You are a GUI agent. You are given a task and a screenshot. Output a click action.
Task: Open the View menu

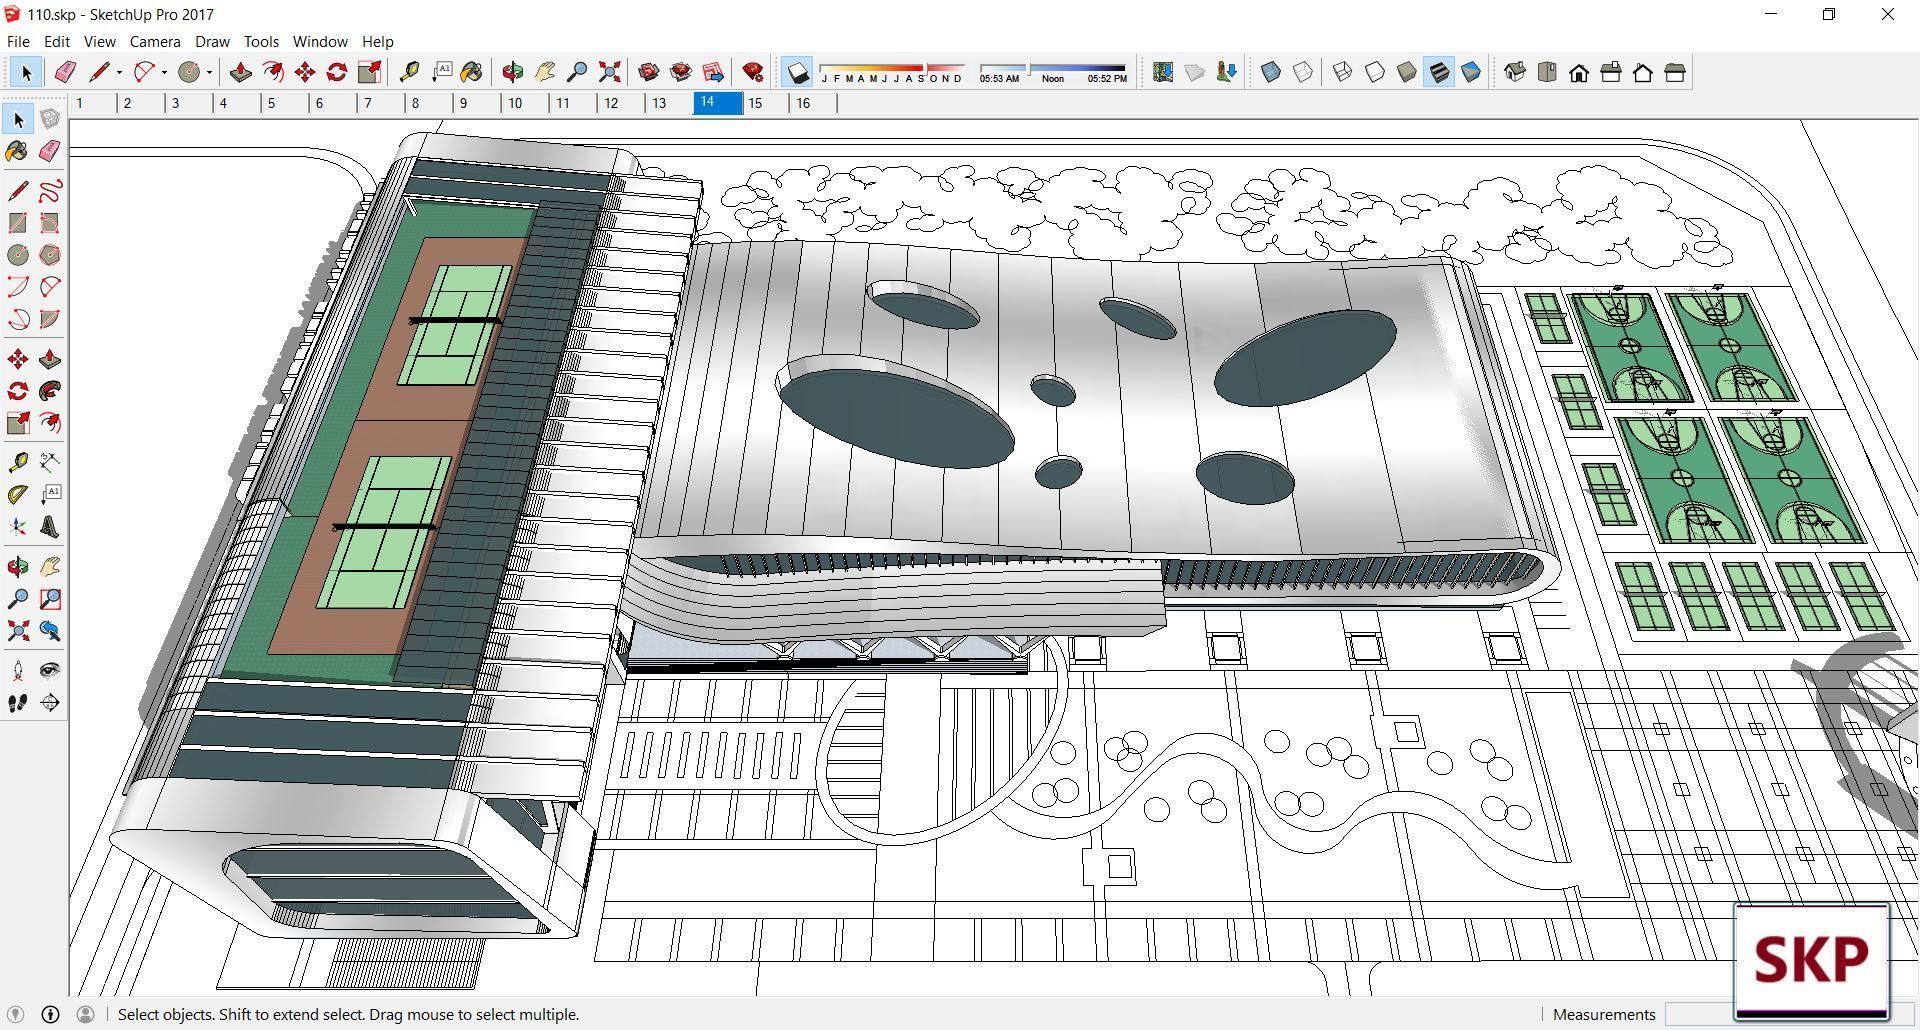coord(99,41)
